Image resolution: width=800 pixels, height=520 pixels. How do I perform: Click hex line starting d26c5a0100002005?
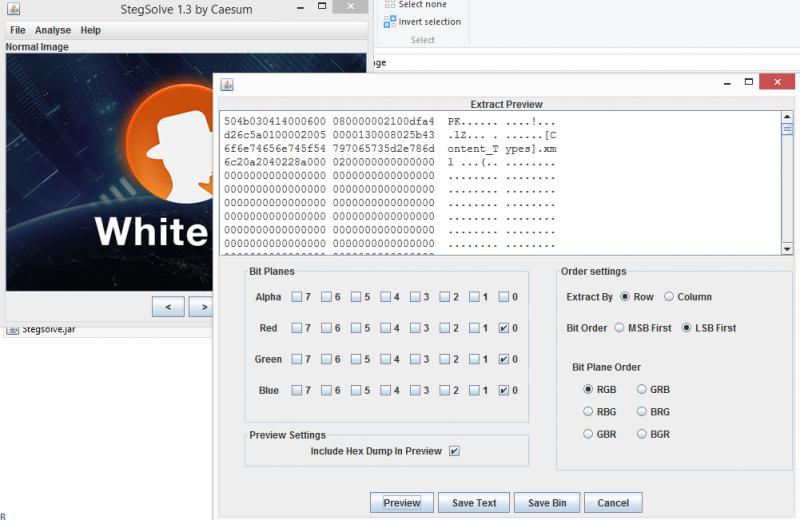[390, 135]
